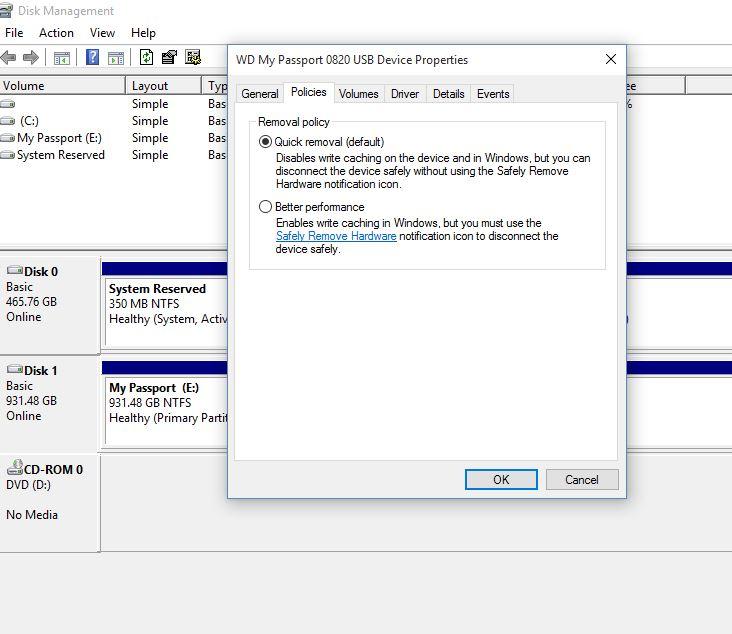Switch to the General tab
This screenshot has width=732, height=634.
click(260, 94)
